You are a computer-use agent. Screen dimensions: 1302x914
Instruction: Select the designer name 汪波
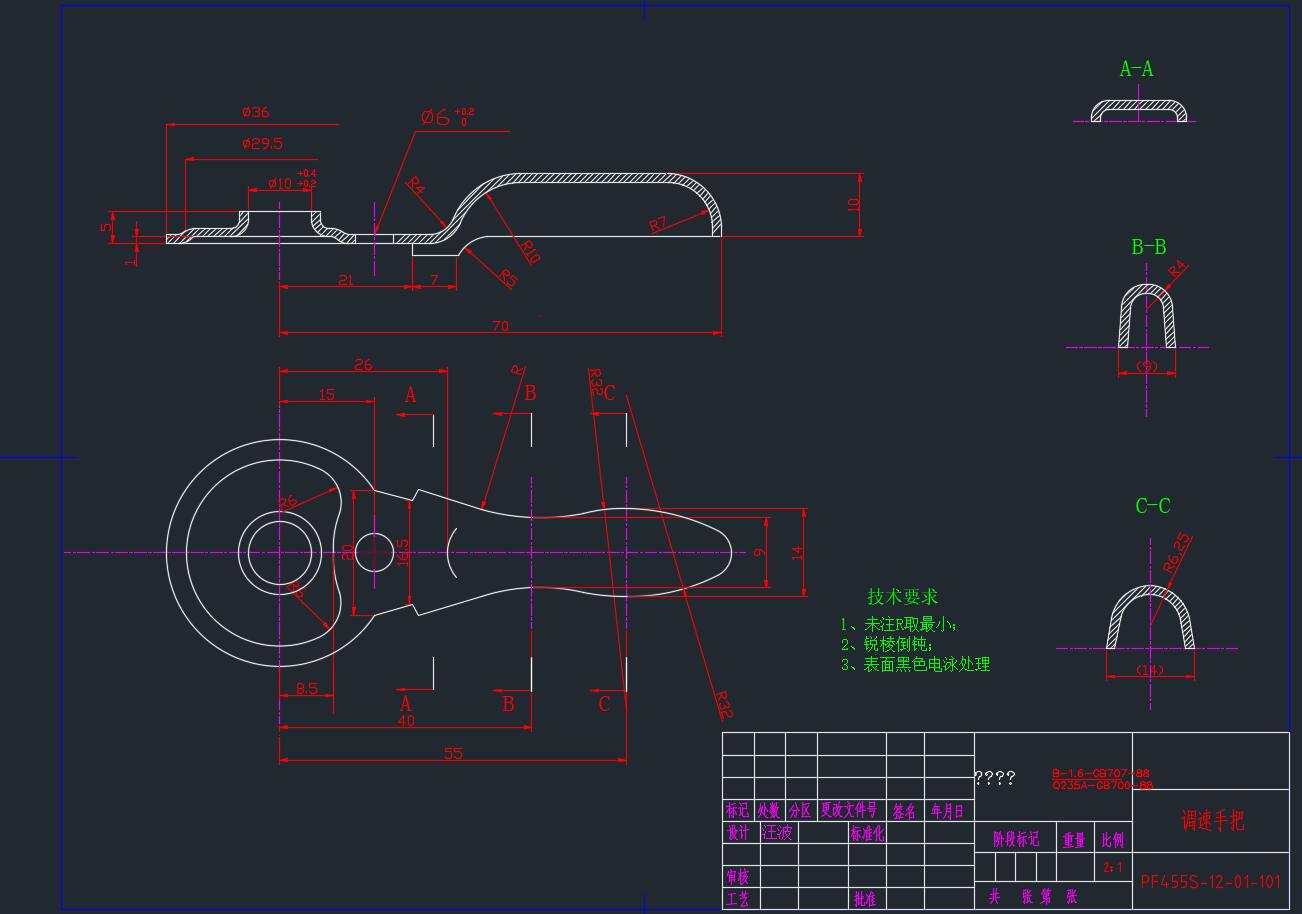(777, 832)
